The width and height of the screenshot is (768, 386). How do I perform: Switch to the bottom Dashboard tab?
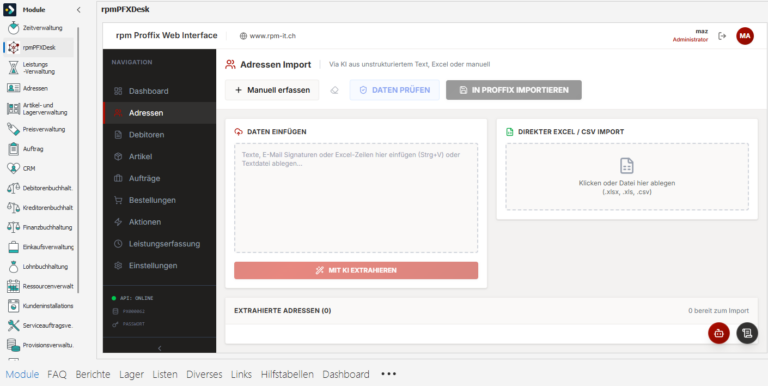click(x=346, y=374)
